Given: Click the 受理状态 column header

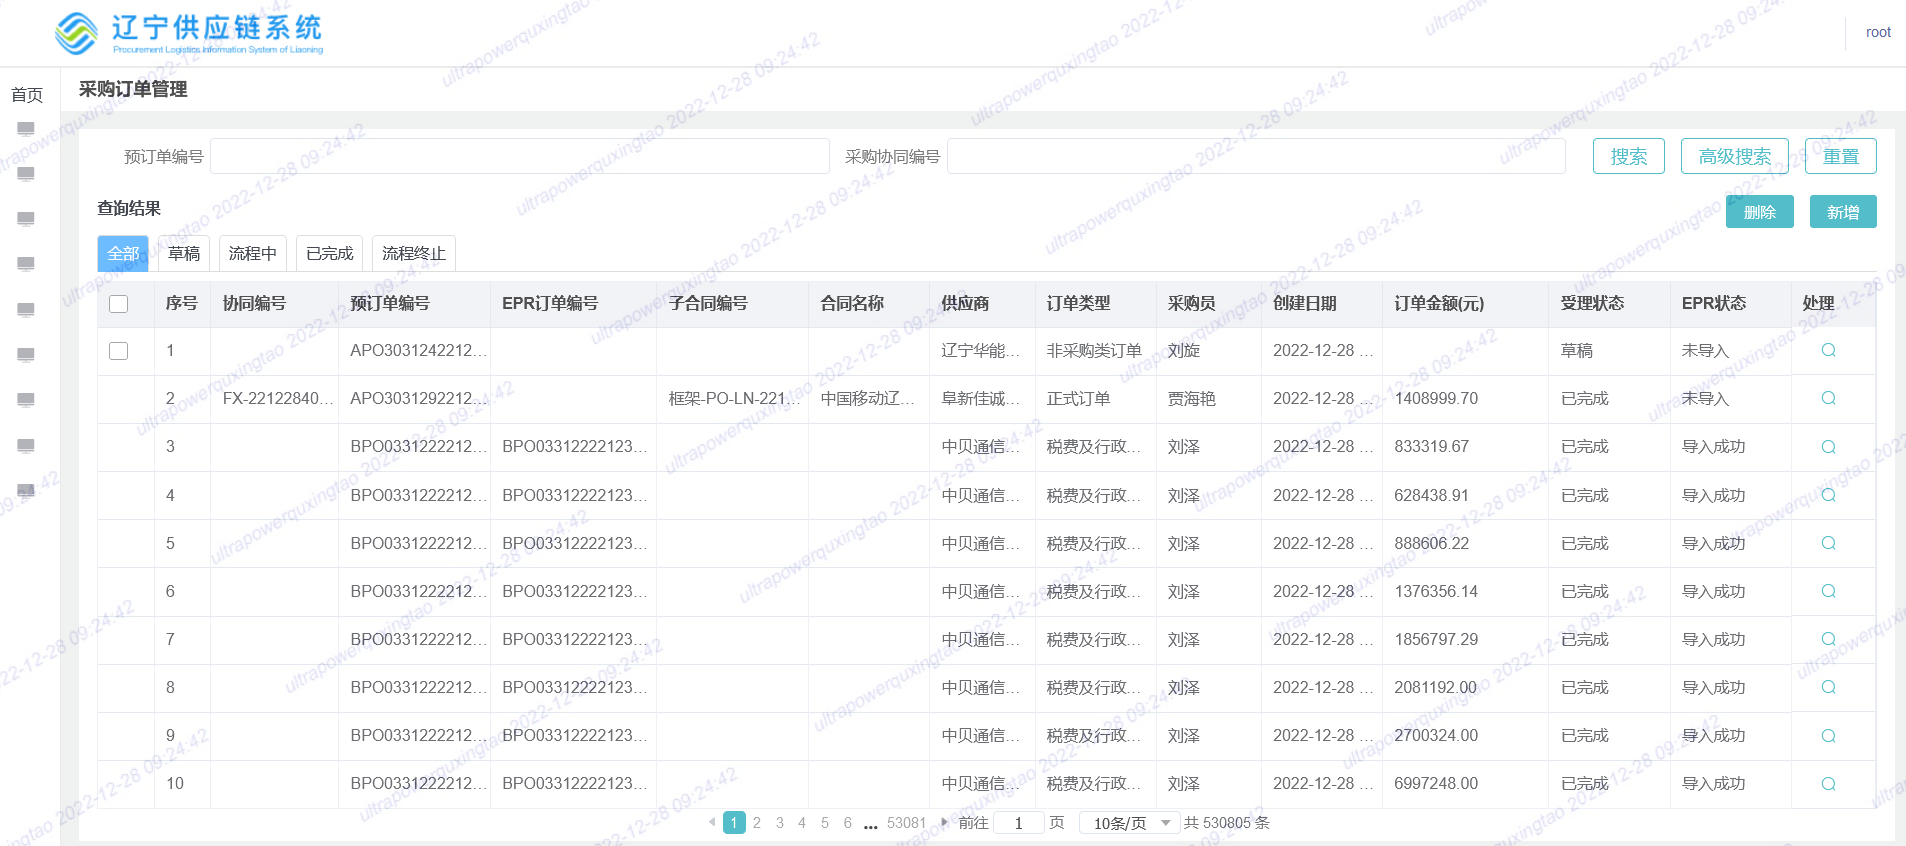Looking at the screenshot, I should point(1592,303).
